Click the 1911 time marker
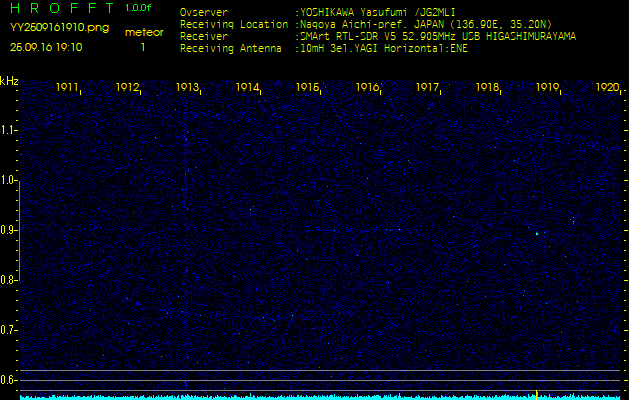This screenshot has height=400, width=629. [68, 88]
